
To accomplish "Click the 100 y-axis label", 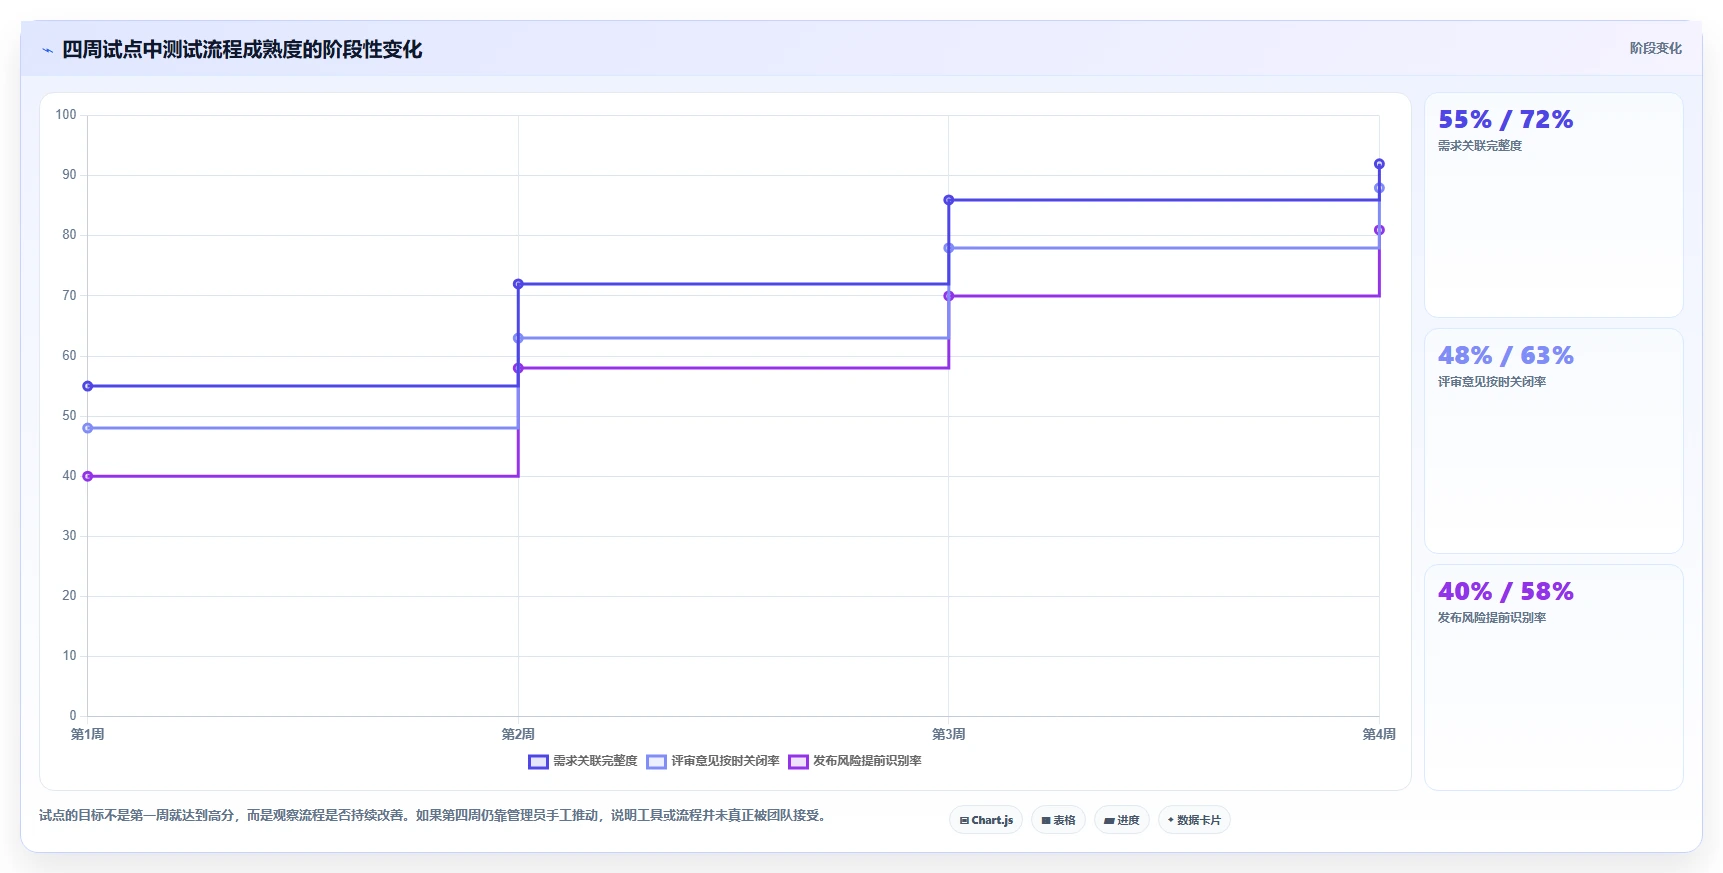I will 66,115.
